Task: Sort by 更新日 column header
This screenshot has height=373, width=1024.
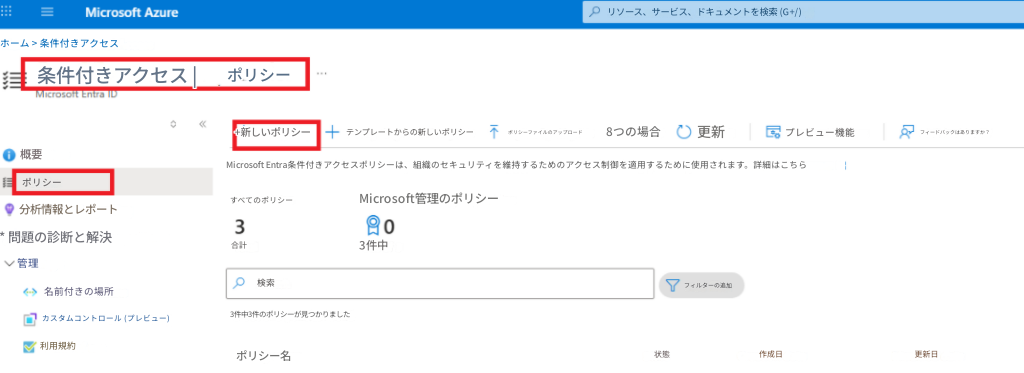Action: click(926, 355)
